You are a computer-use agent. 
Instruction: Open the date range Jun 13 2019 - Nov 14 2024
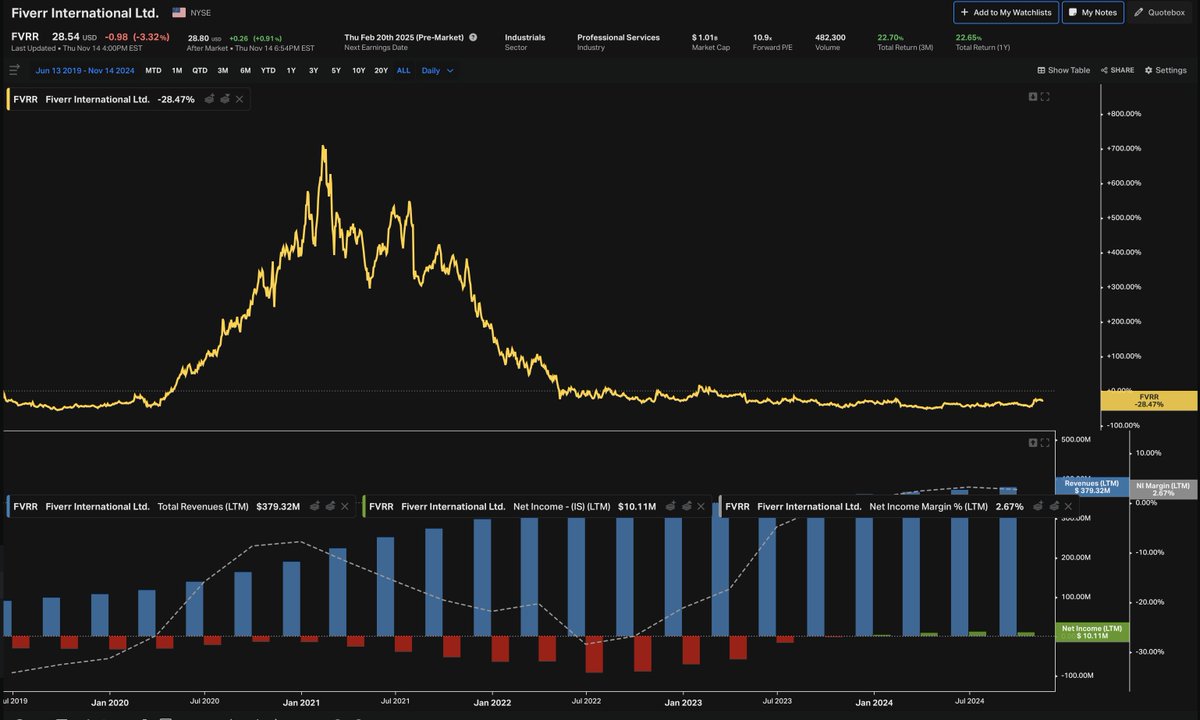click(85, 70)
